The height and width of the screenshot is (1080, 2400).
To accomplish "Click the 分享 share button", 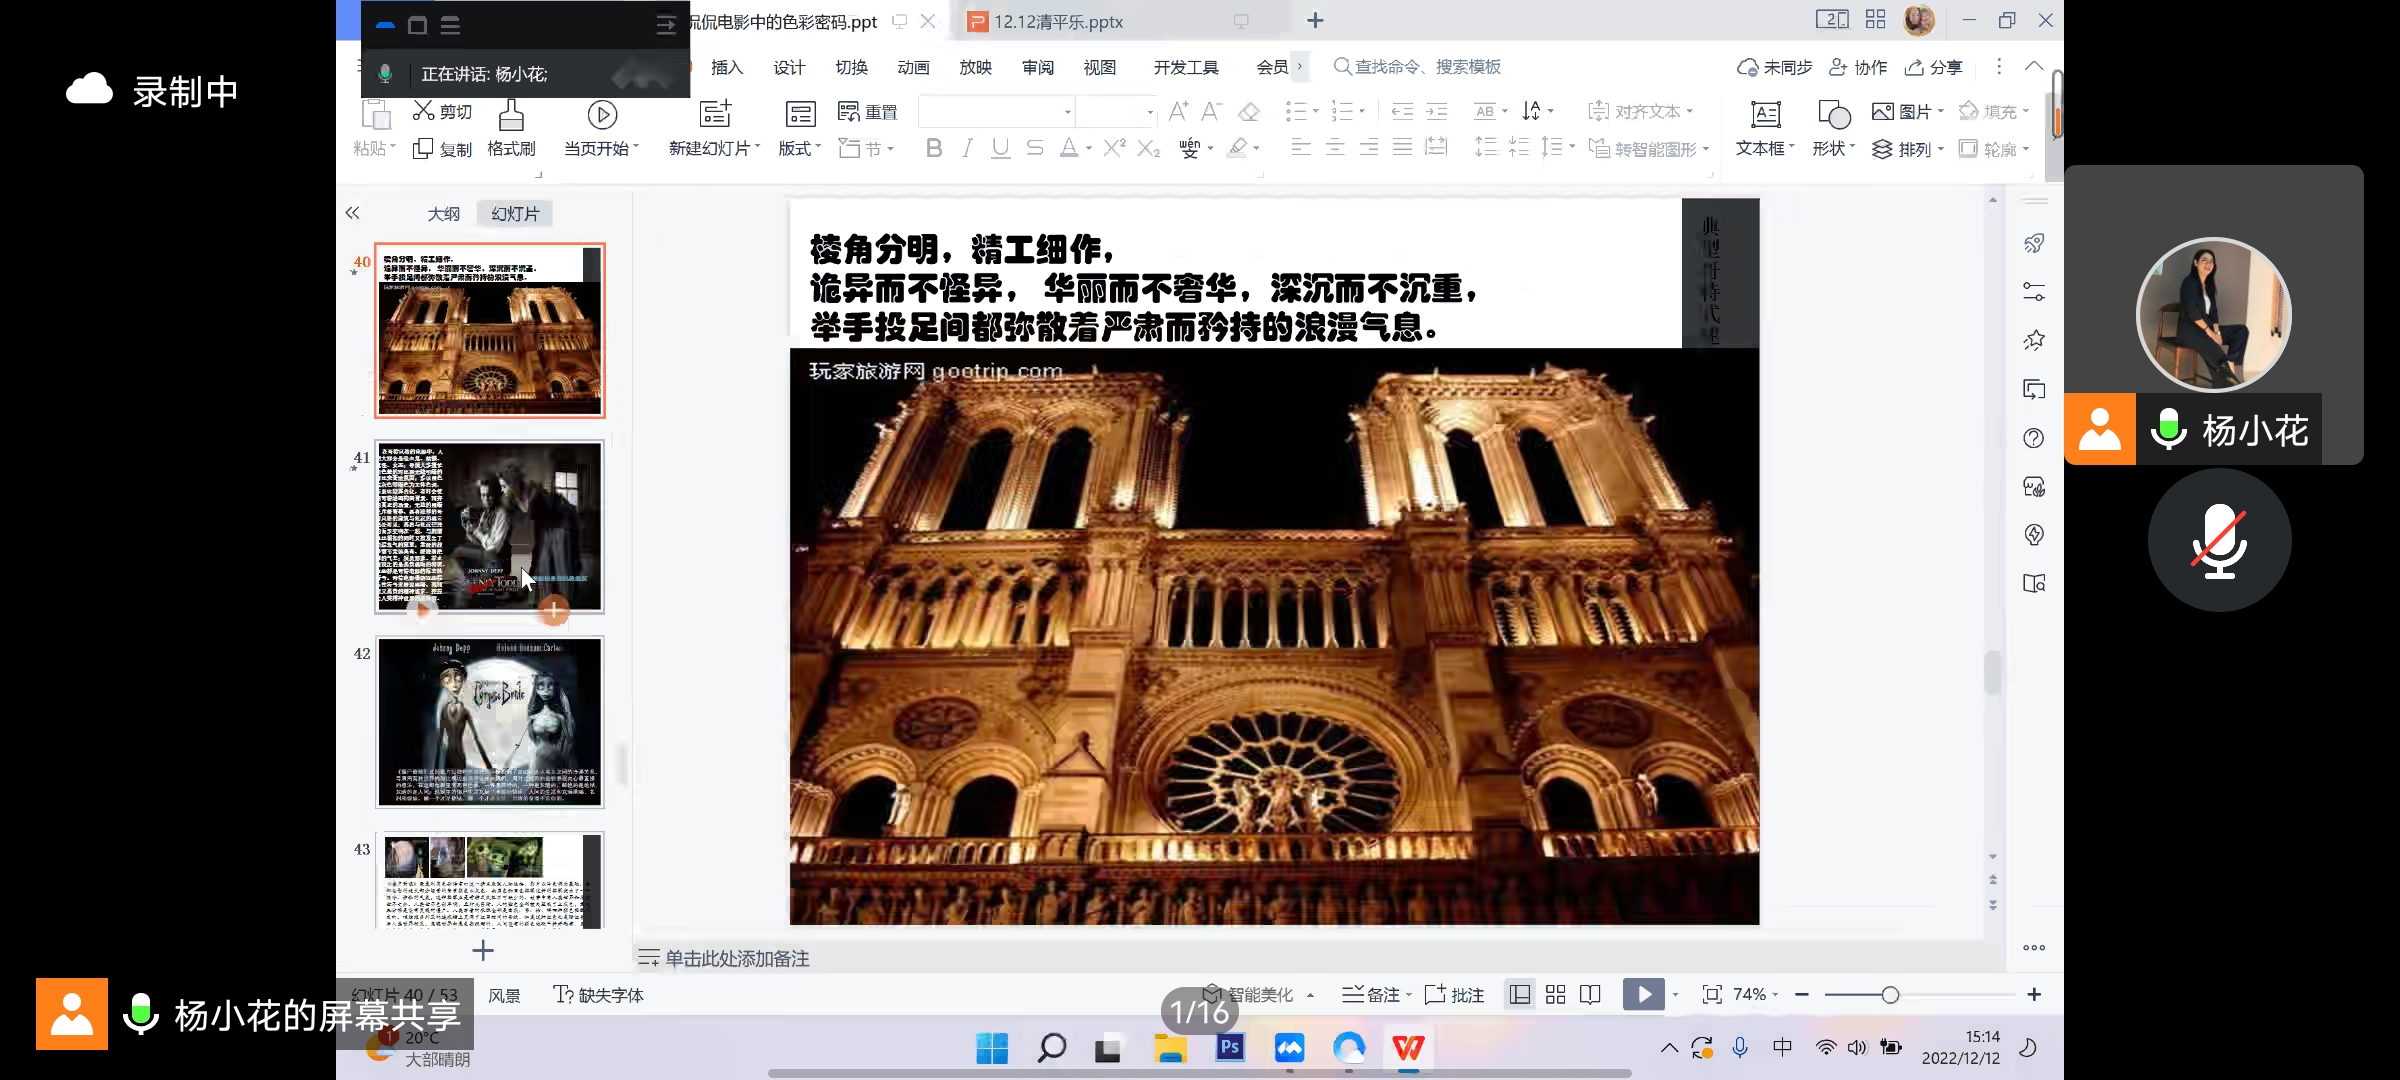I will [1934, 67].
